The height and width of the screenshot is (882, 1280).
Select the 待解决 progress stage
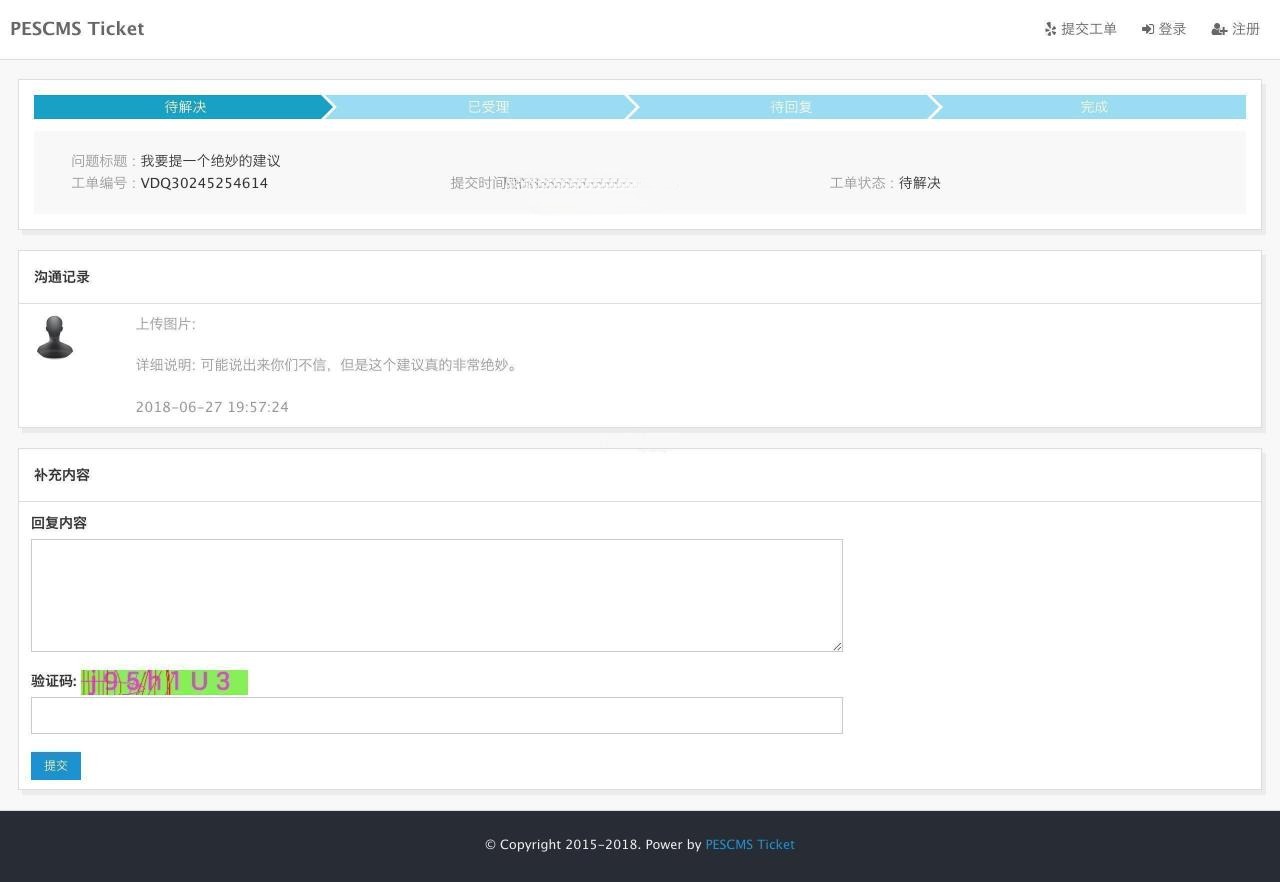(x=184, y=106)
